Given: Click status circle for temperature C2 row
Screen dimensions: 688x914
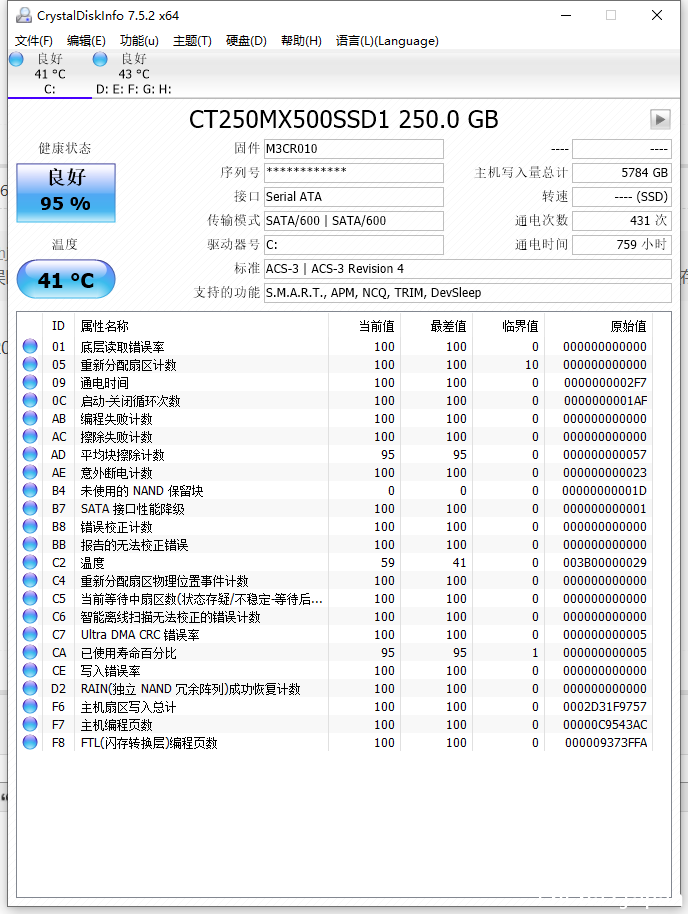Looking at the screenshot, I should 30,563.
